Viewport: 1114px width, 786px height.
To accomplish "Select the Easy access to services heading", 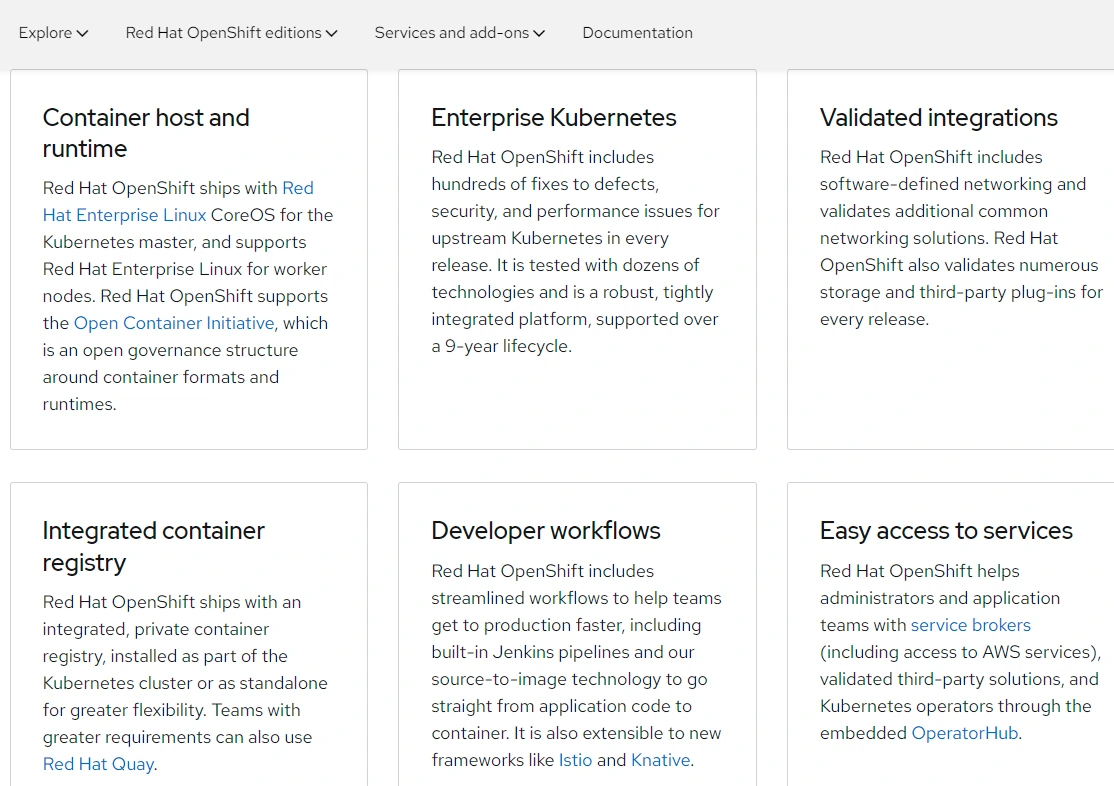I will coord(946,530).
